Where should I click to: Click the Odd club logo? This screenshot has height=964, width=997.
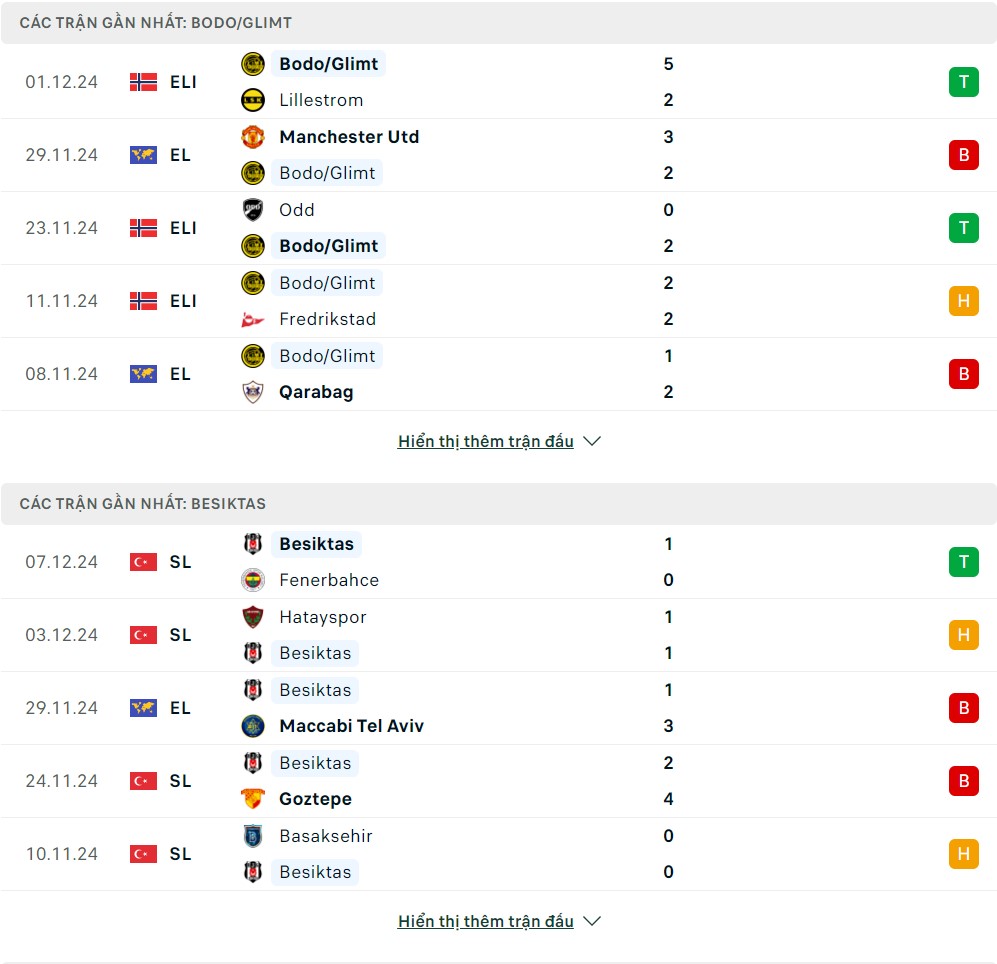click(x=253, y=210)
